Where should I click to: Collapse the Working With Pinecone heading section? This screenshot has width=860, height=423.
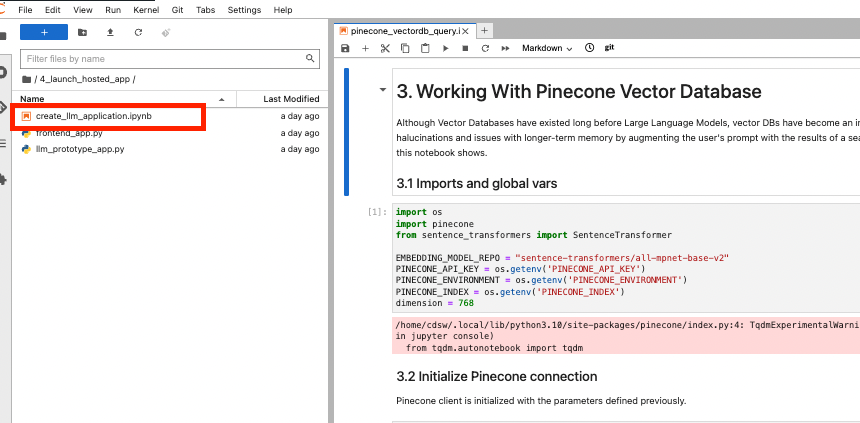(383, 90)
